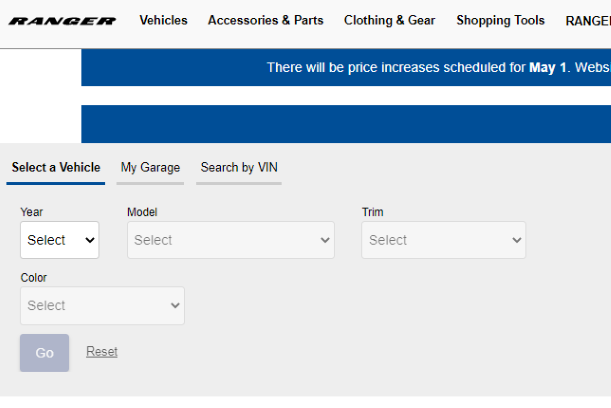Expand the Trim dropdown
611x408 pixels.
(443, 240)
